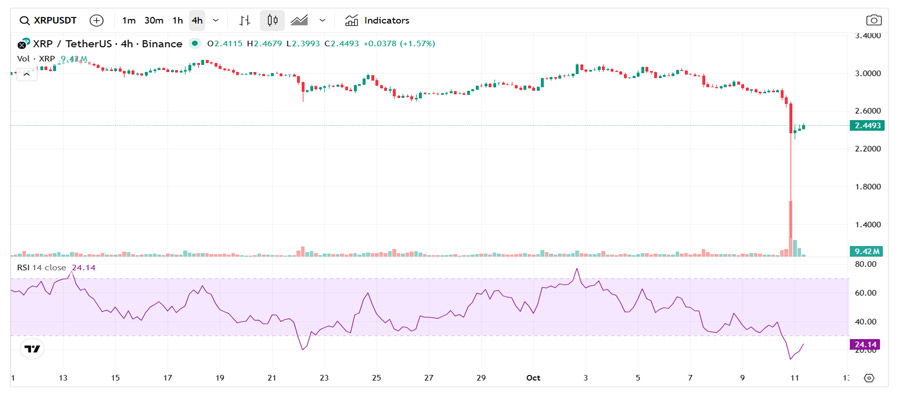The width and height of the screenshot is (900, 400).
Task: Click the RSI 14 close indicator label
Action: point(42,268)
